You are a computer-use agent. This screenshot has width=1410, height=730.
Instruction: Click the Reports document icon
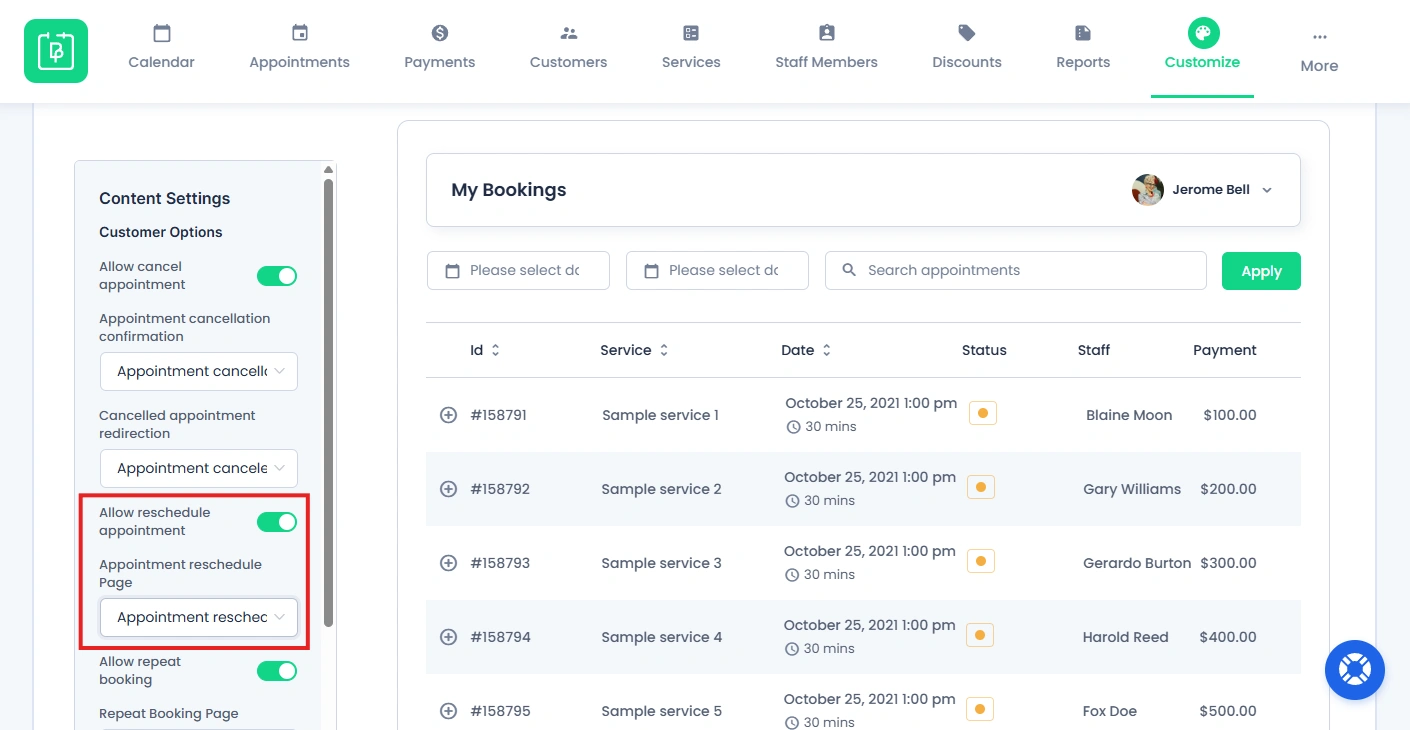(1083, 33)
